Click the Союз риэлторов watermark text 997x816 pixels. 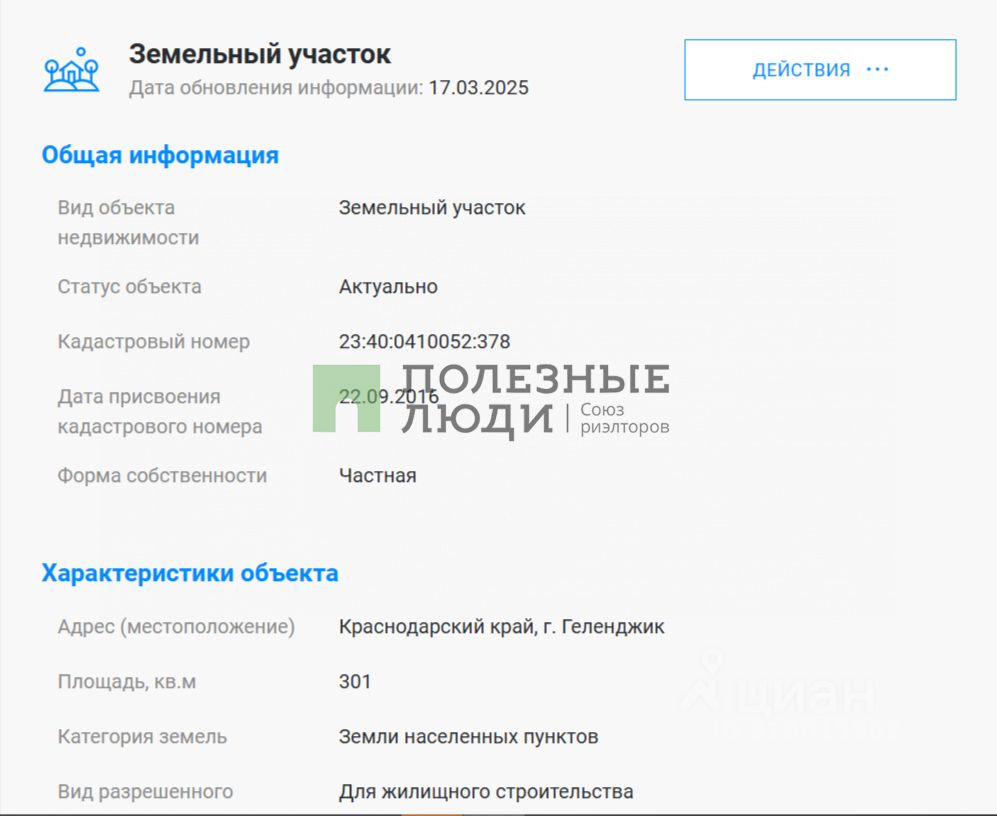pyautogui.click(x=624, y=418)
